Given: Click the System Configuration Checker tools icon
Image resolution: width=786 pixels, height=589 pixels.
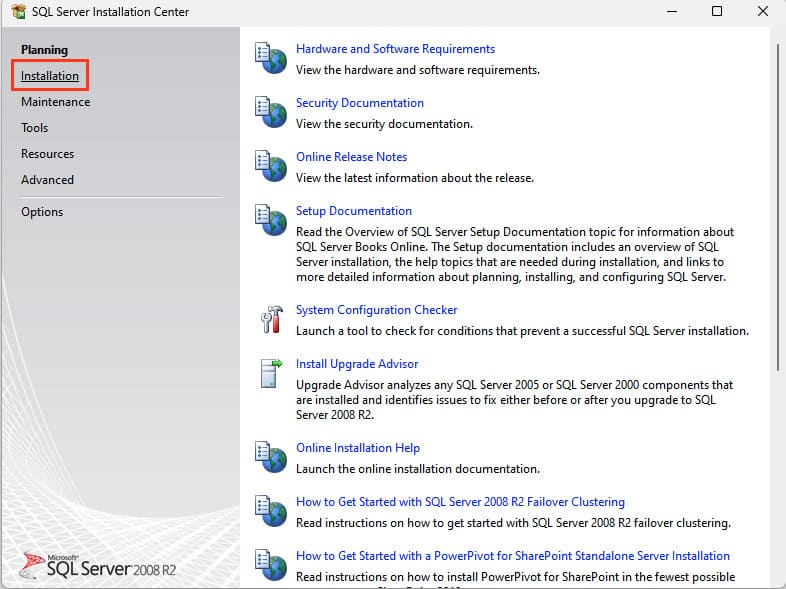Looking at the screenshot, I should coord(270,320).
